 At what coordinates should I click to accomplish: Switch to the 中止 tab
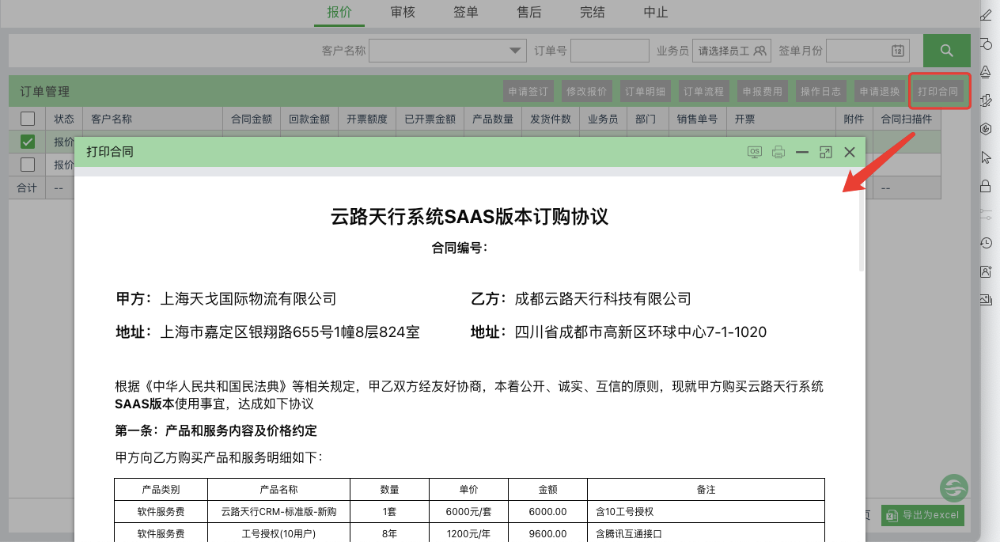tap(656, 12)
